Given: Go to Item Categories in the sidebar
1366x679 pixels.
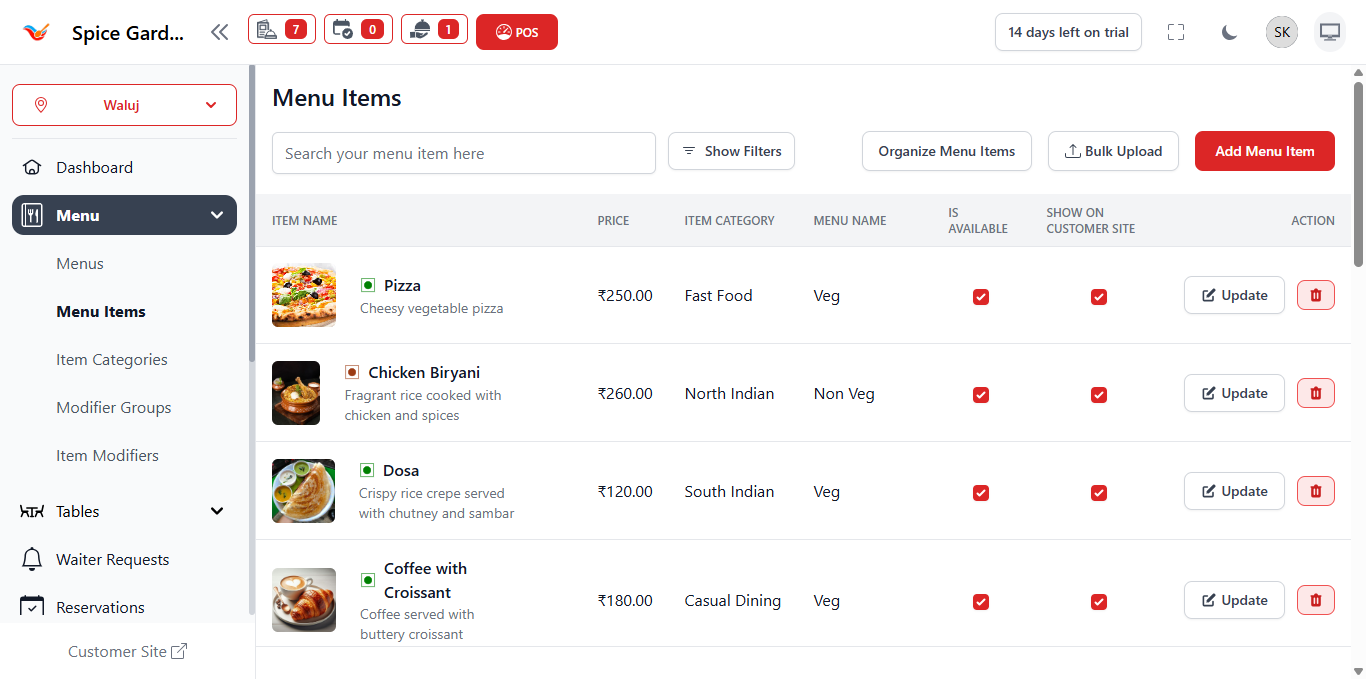Looking at the screenshot, I should [112, 359].
